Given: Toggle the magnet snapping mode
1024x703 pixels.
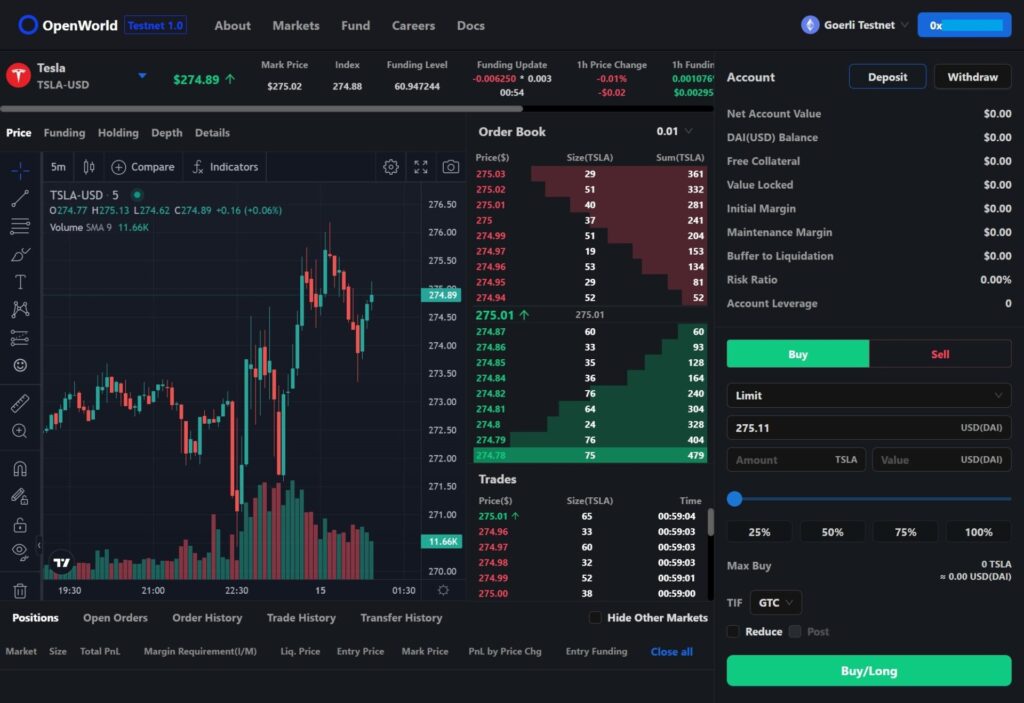Looking at the screenshot, I should point(20,469).
